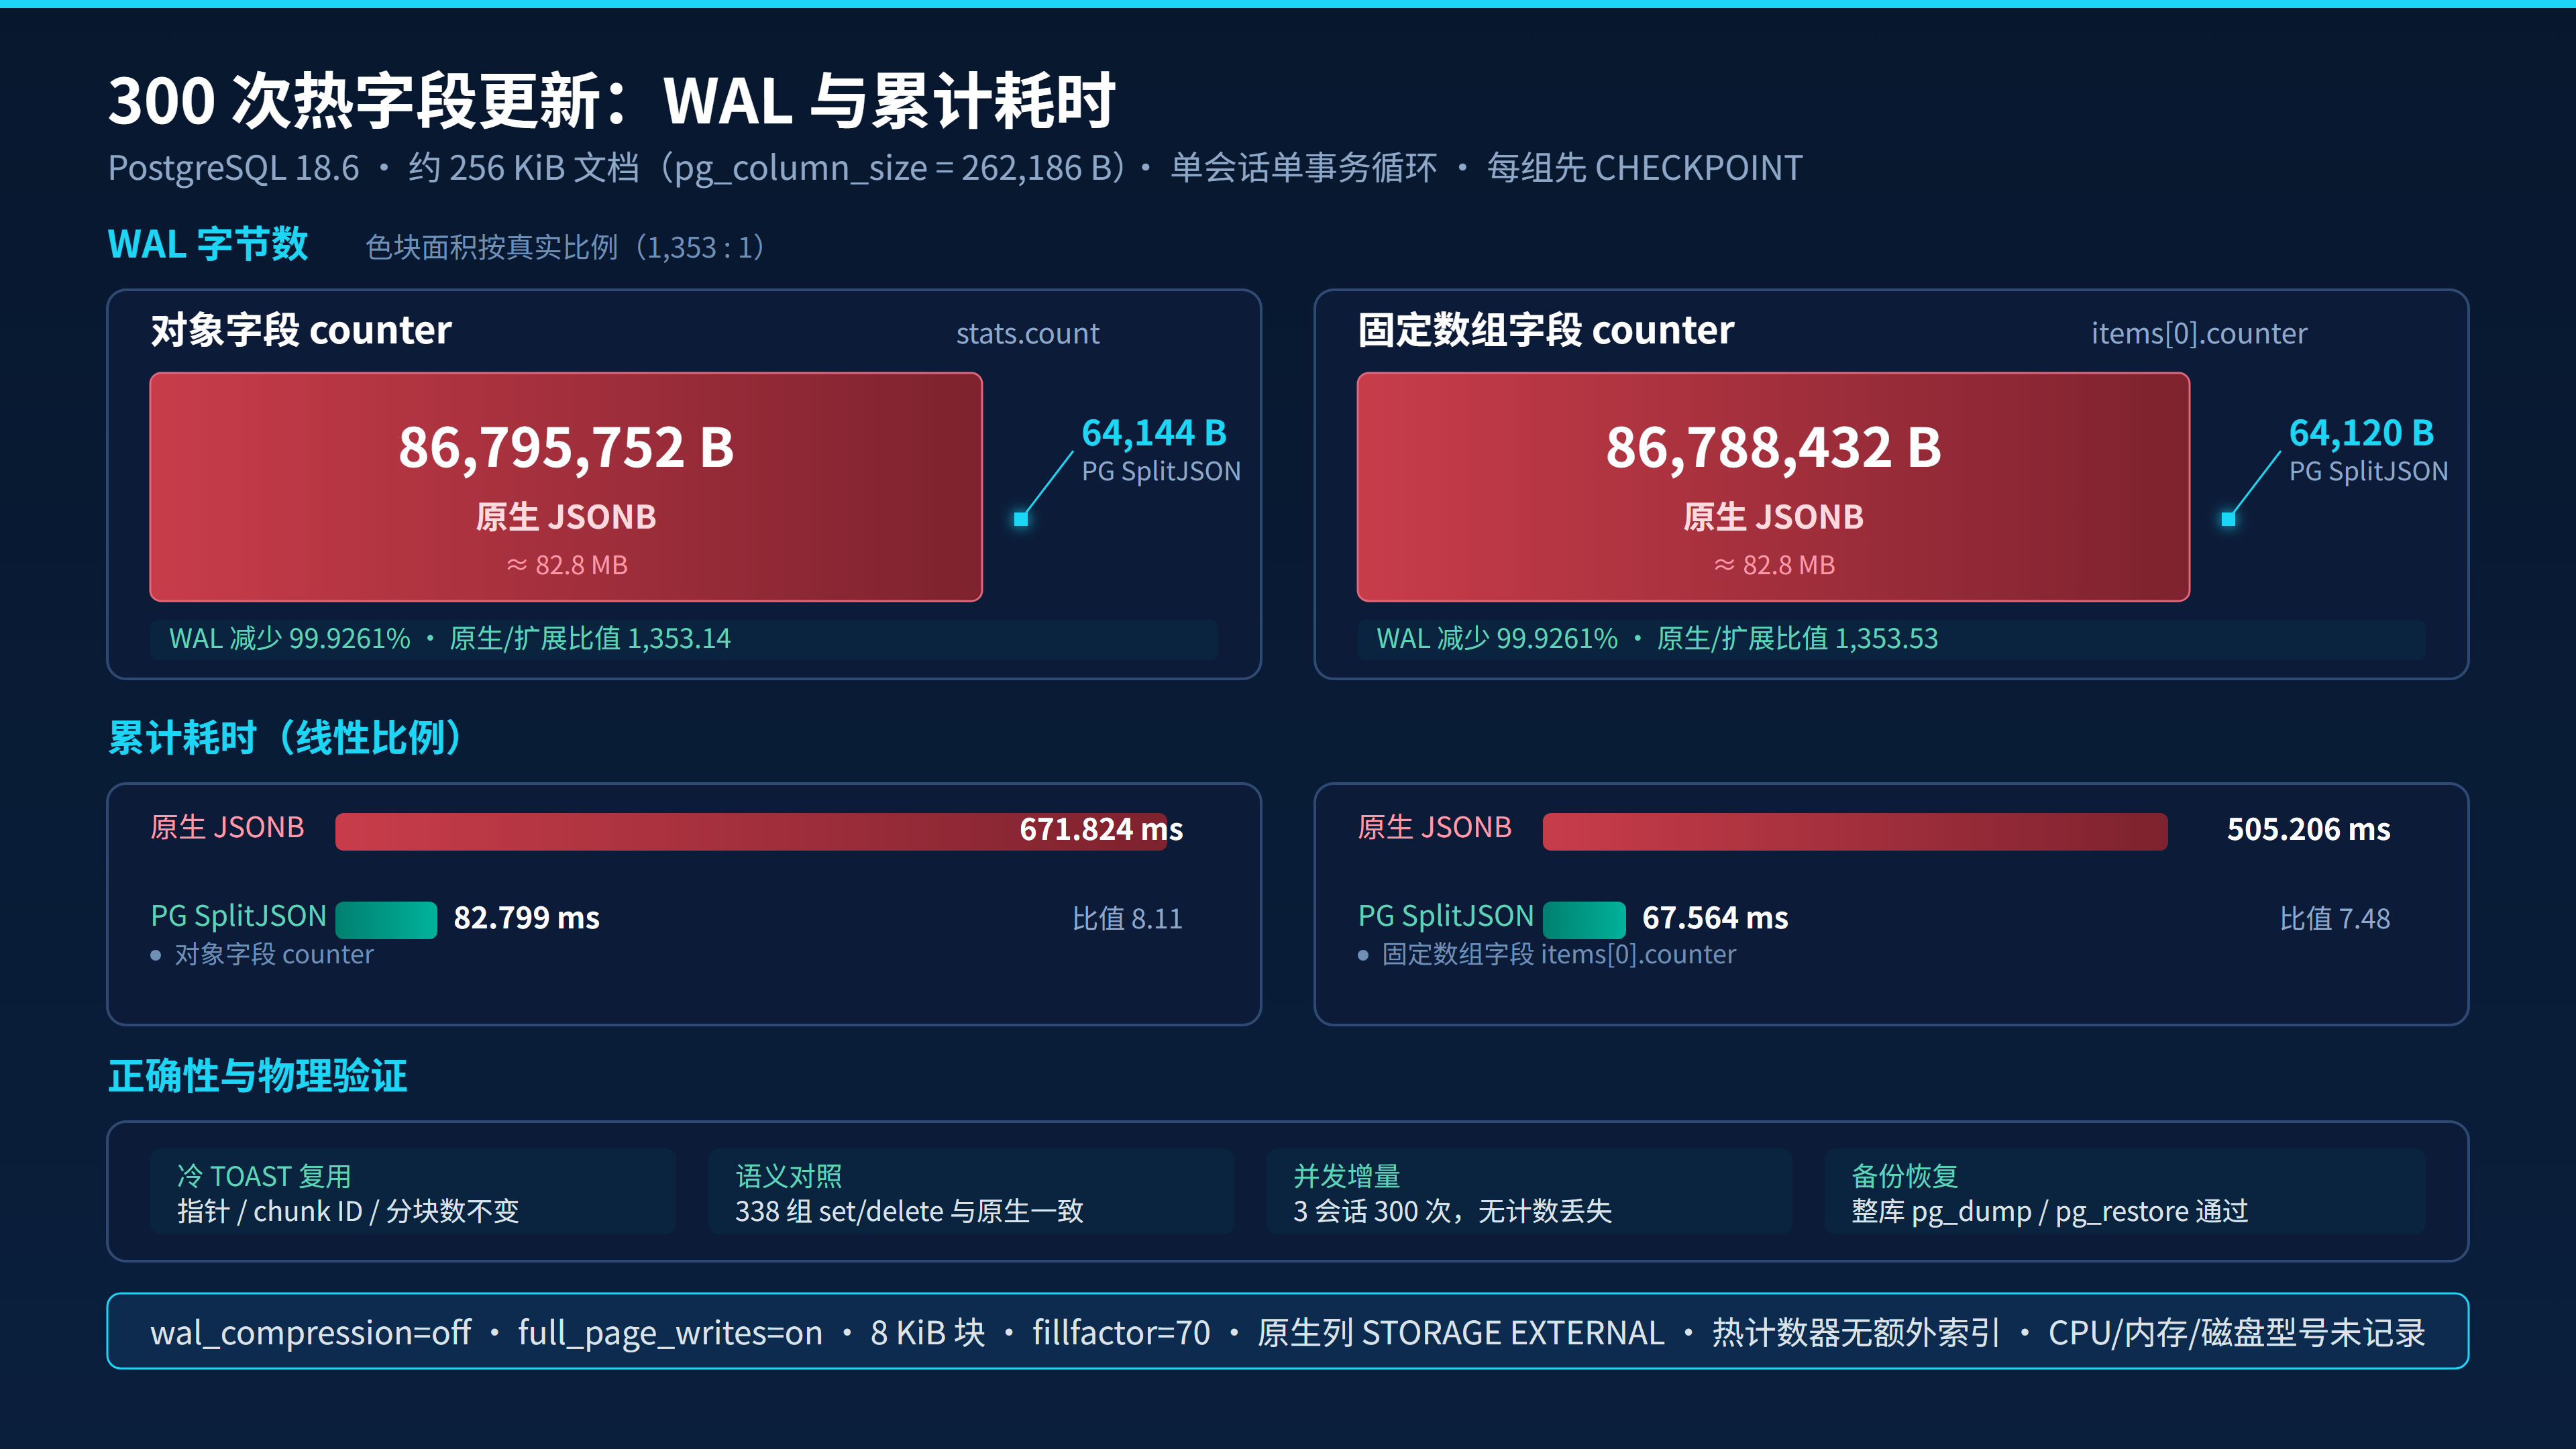The image size is (2576, 1449).
Task: Click the '比值 7.48' label
Action: tap(2335, 919)
